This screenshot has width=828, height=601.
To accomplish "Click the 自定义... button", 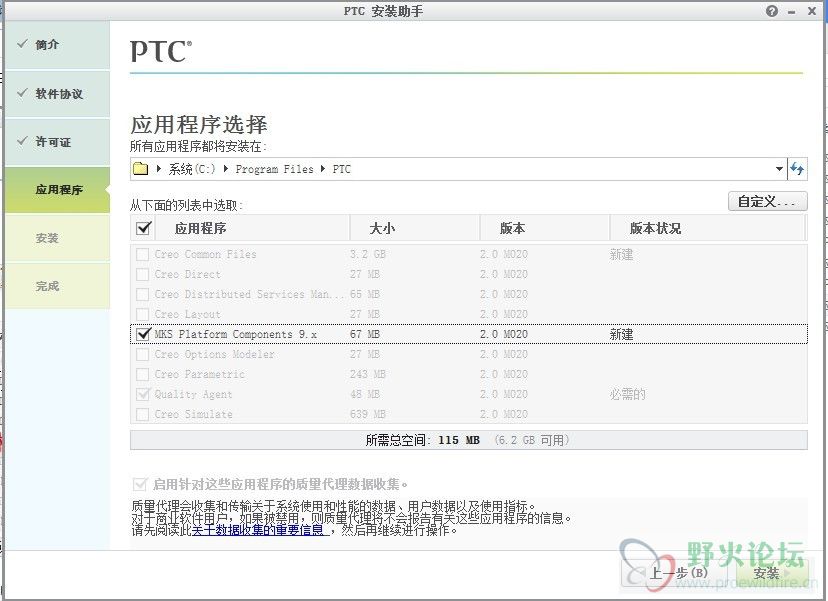I will pyautogui.click(x=767, y=201).
